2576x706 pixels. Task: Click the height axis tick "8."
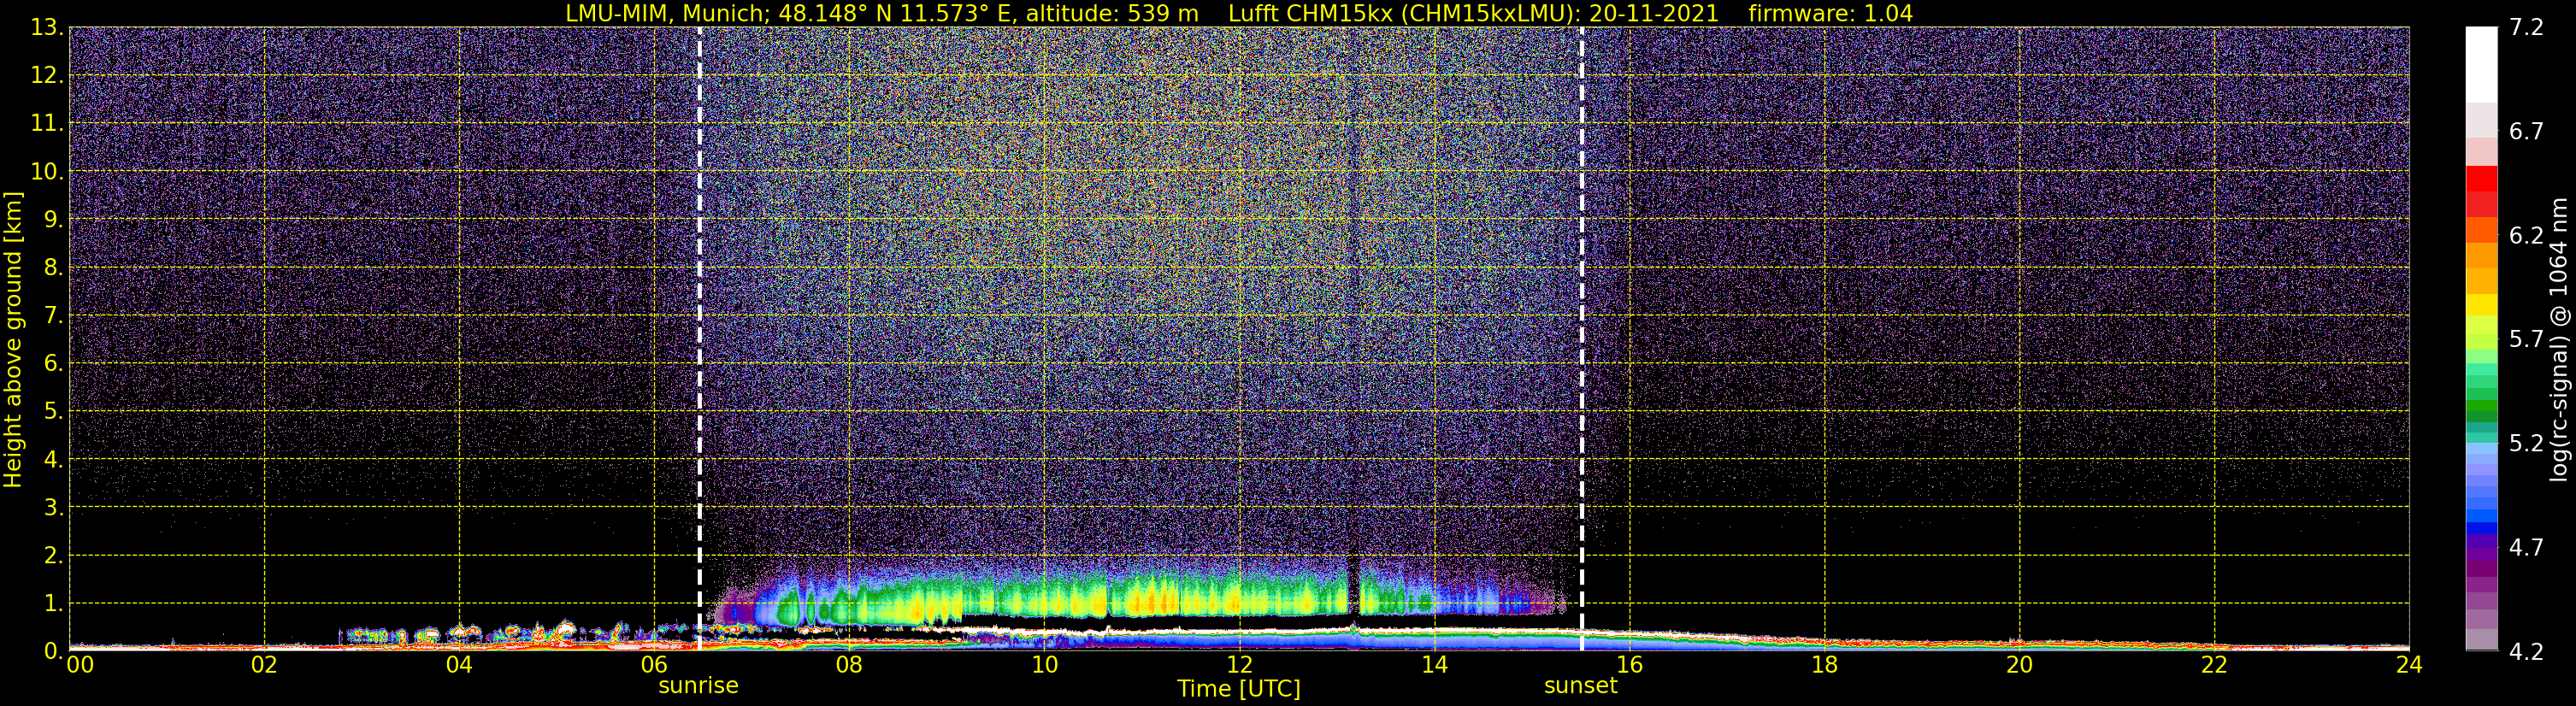click(x=53, y=267)
